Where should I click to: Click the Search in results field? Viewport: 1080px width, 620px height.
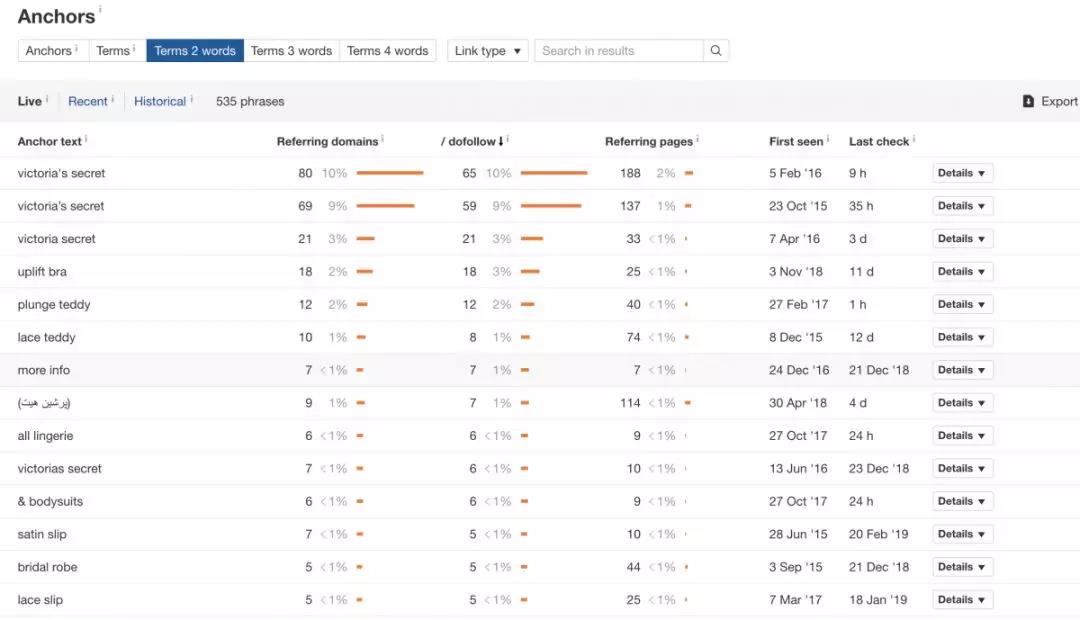point(619,51)
